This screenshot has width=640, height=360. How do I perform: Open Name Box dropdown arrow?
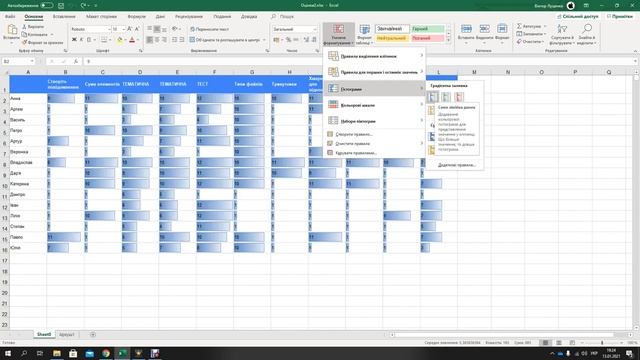pos(32,61)
